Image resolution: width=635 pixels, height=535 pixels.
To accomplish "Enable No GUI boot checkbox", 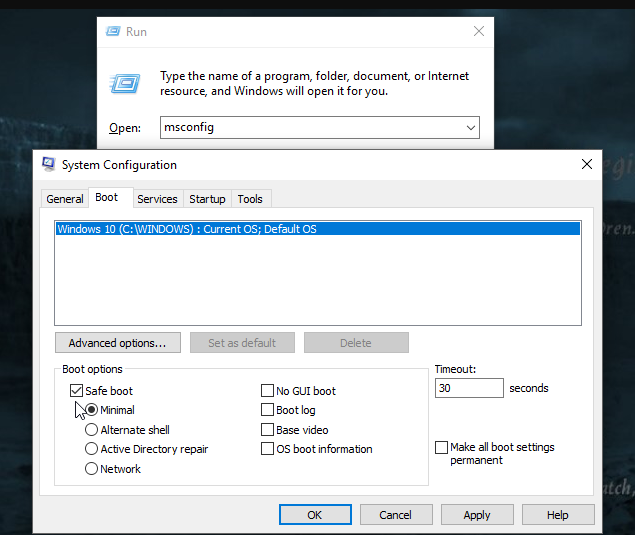I will click(267, 391).
